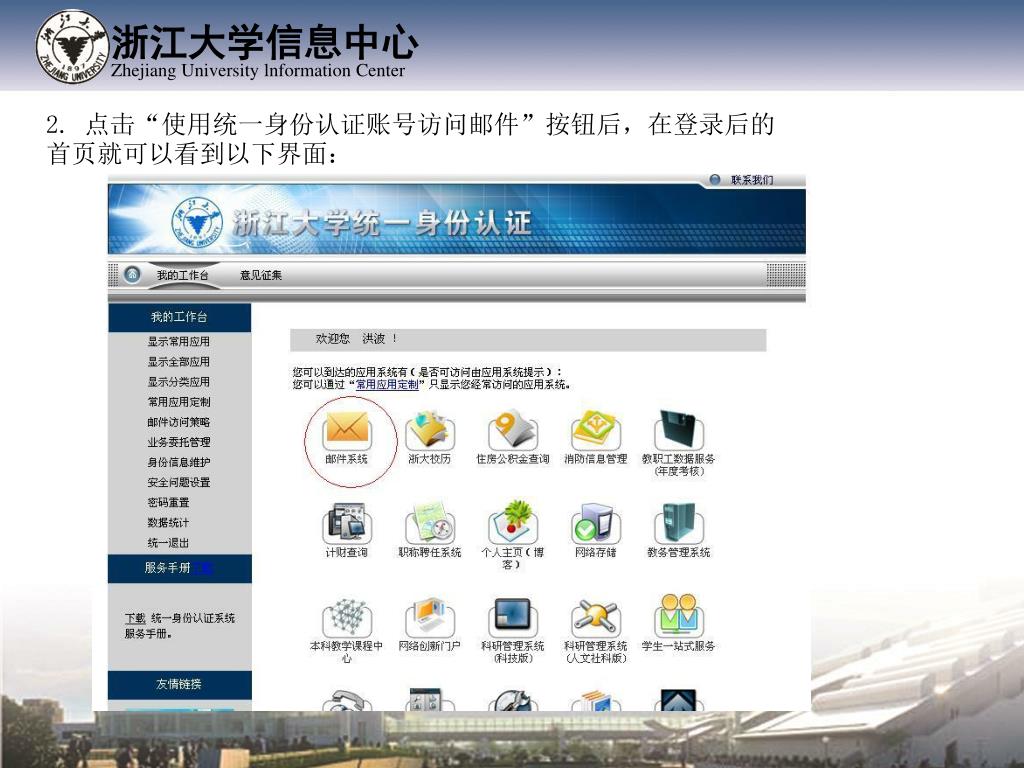The image size is (1024, 768).
Task: Select the 意见征集 tab
Action: [261, 276]
